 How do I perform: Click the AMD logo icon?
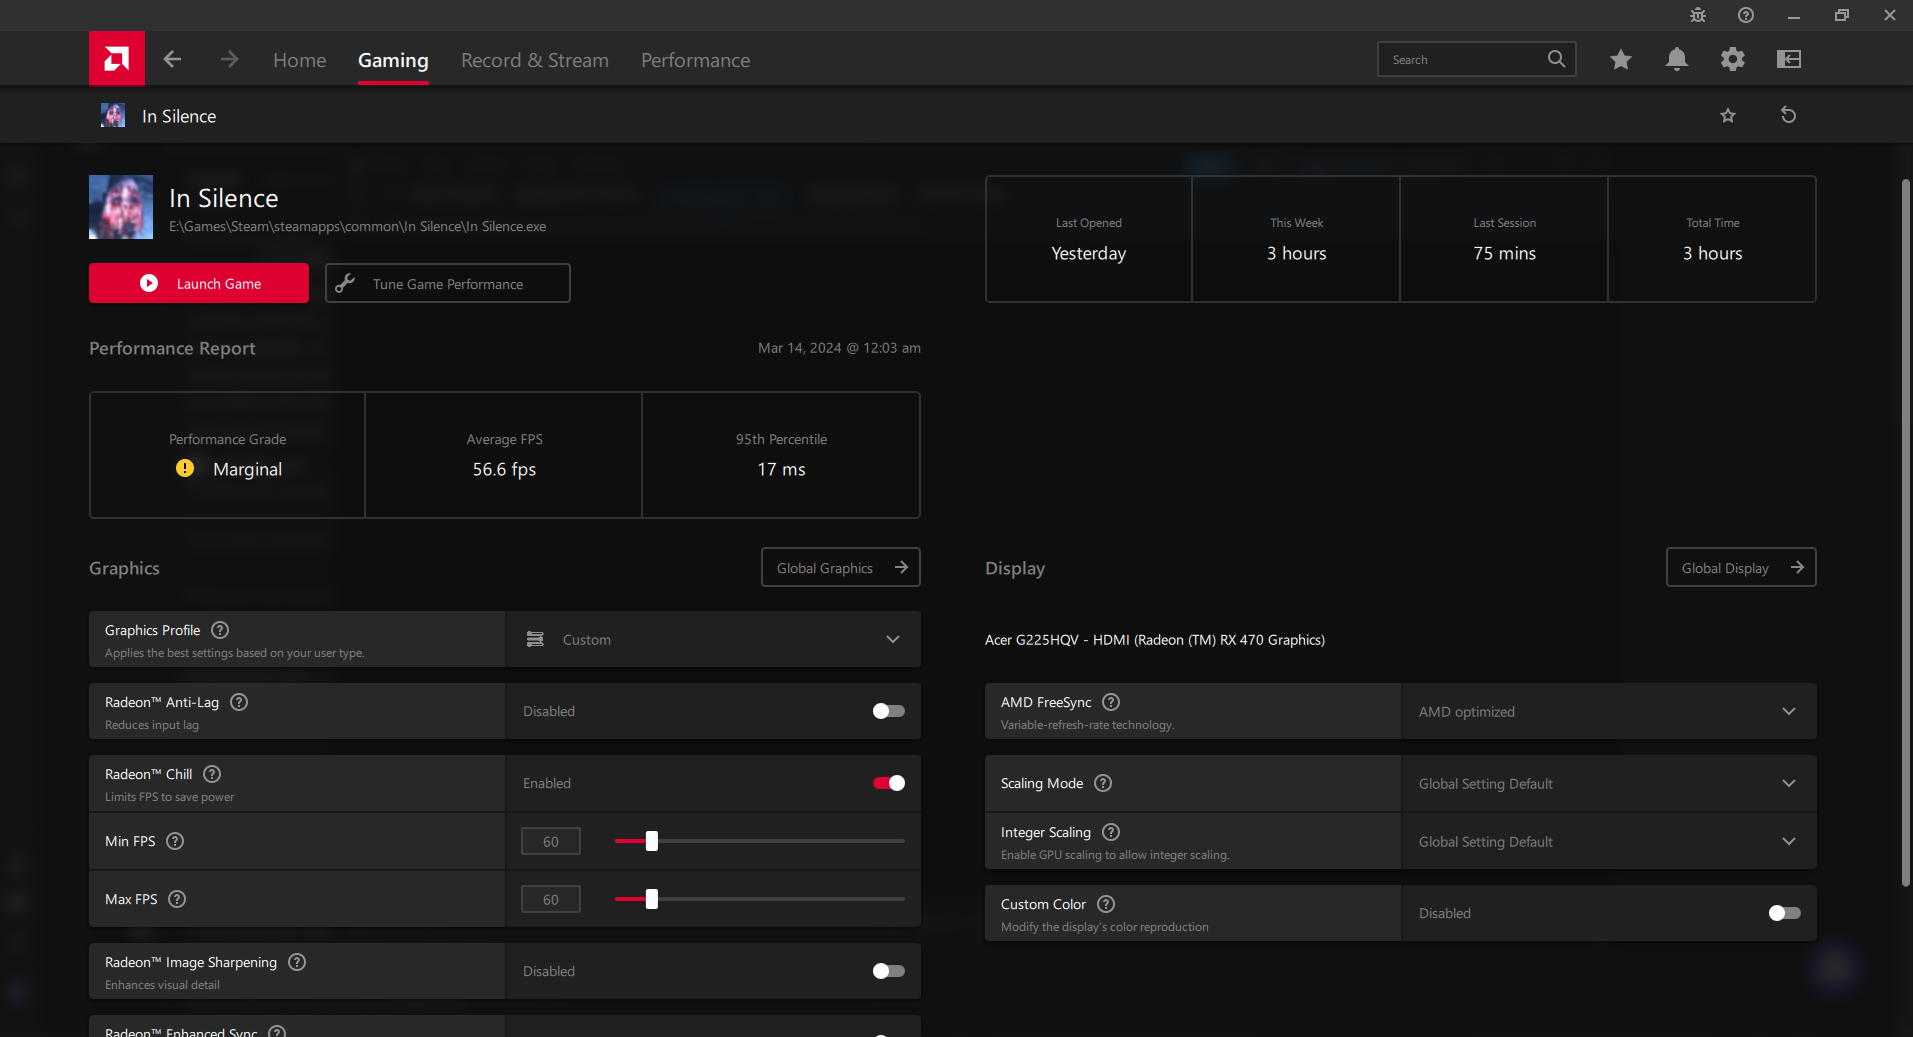[117, 59]
